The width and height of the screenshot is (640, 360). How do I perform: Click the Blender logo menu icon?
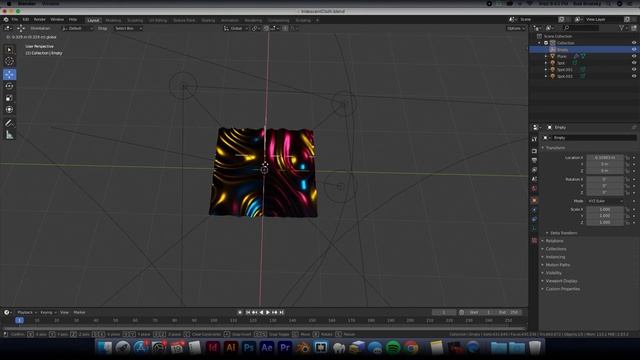tap(6, 20)
